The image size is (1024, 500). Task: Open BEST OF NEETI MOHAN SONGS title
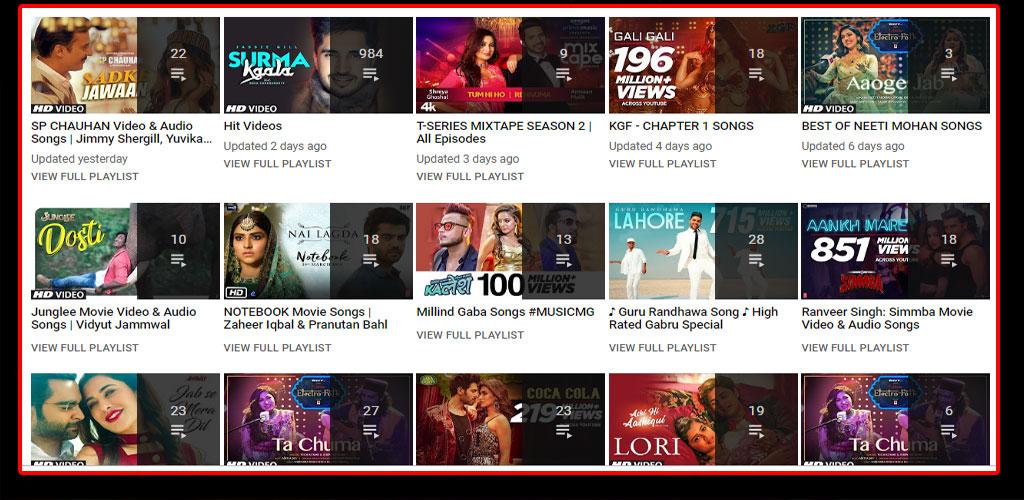click(x=891, y=126)
